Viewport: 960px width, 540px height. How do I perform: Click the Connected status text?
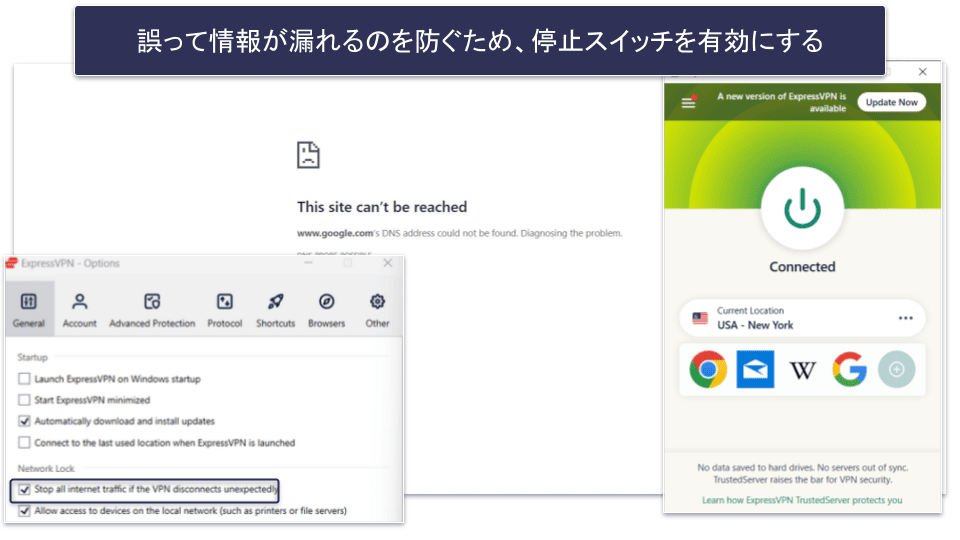click(x=802, y=267)
